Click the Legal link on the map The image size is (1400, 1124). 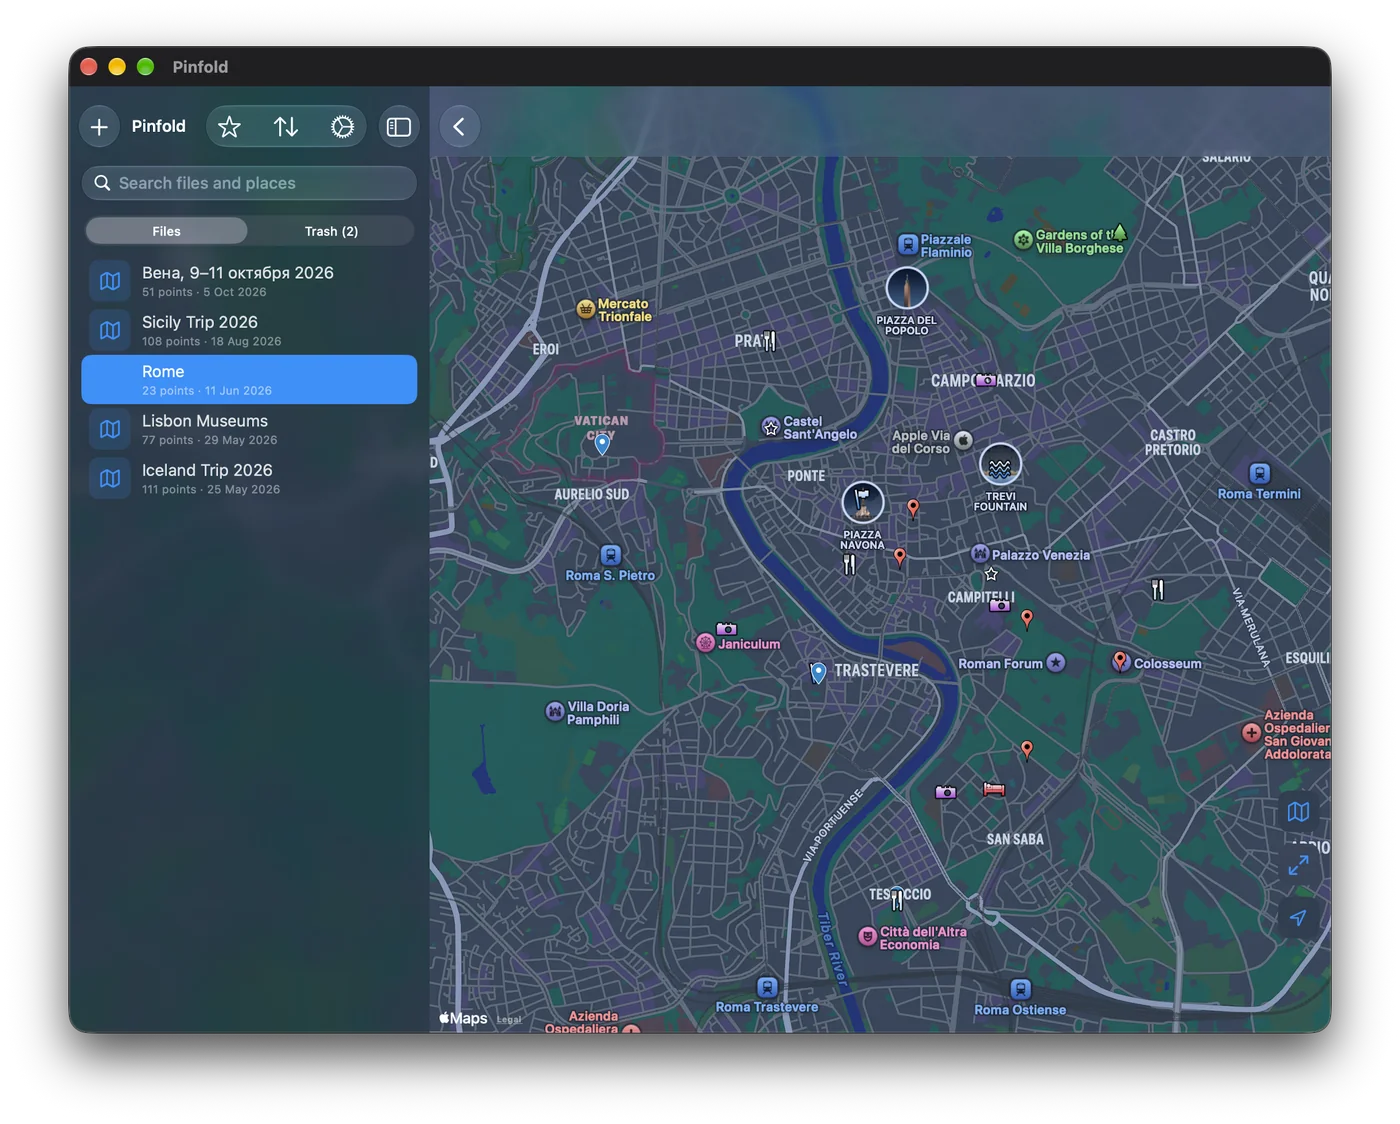coord(509,1020)
